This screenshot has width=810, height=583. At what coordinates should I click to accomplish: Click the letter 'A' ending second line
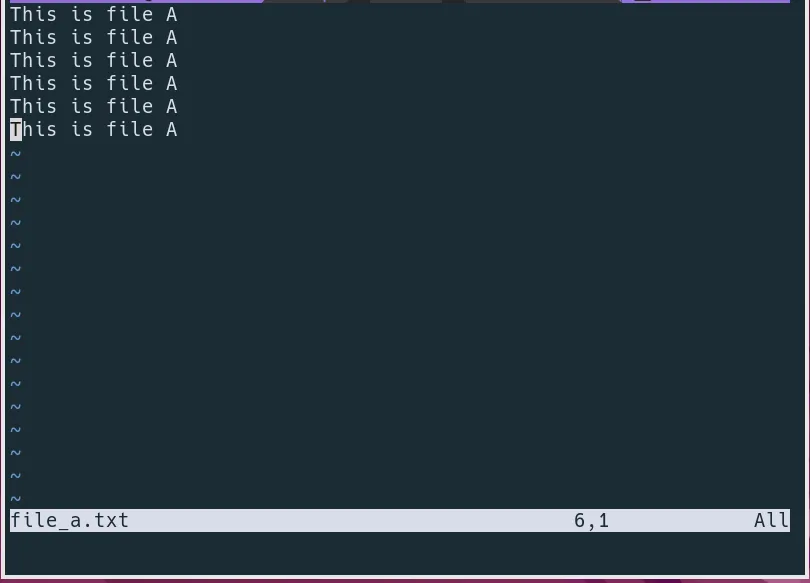point(172,37)
